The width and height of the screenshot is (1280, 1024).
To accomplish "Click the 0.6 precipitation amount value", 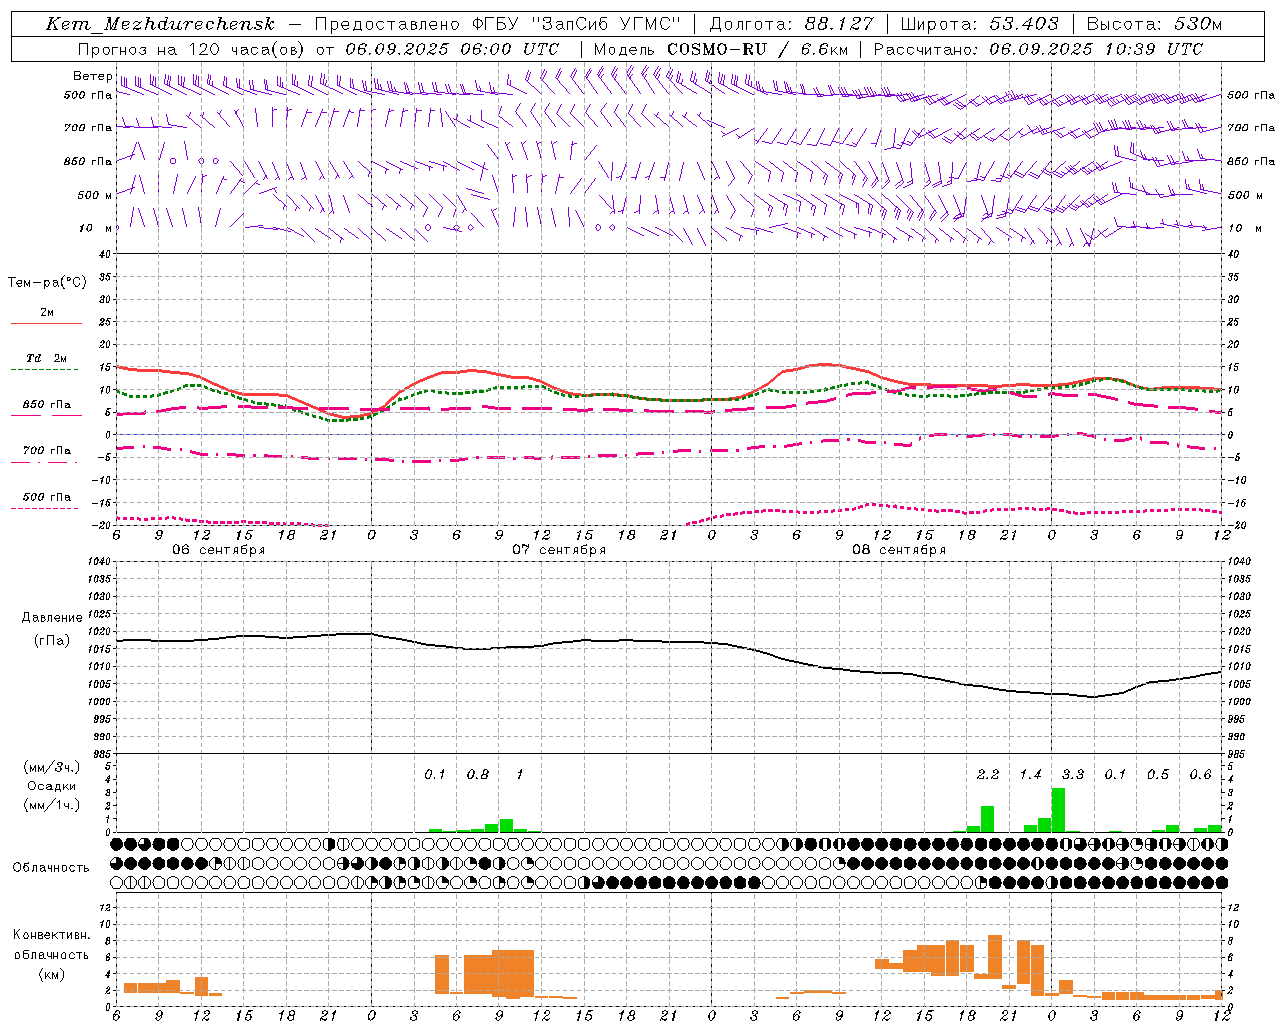I will tap(1200, 775).
